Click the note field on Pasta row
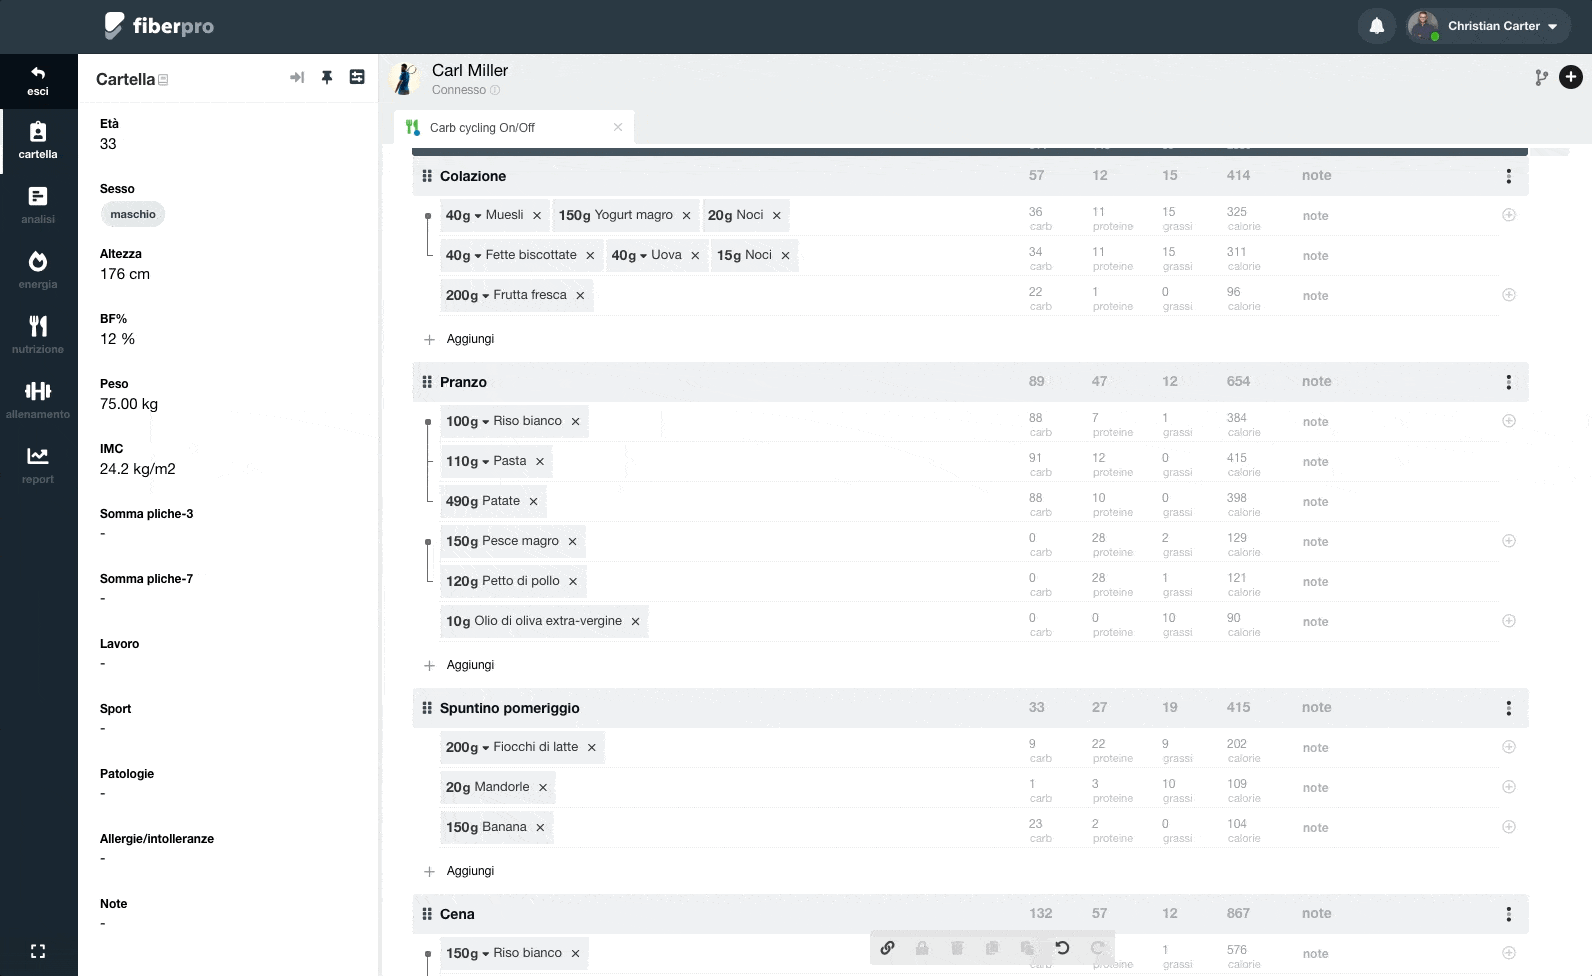Viewport: 1592px width, 976px height. click(x=1315, y=461)
